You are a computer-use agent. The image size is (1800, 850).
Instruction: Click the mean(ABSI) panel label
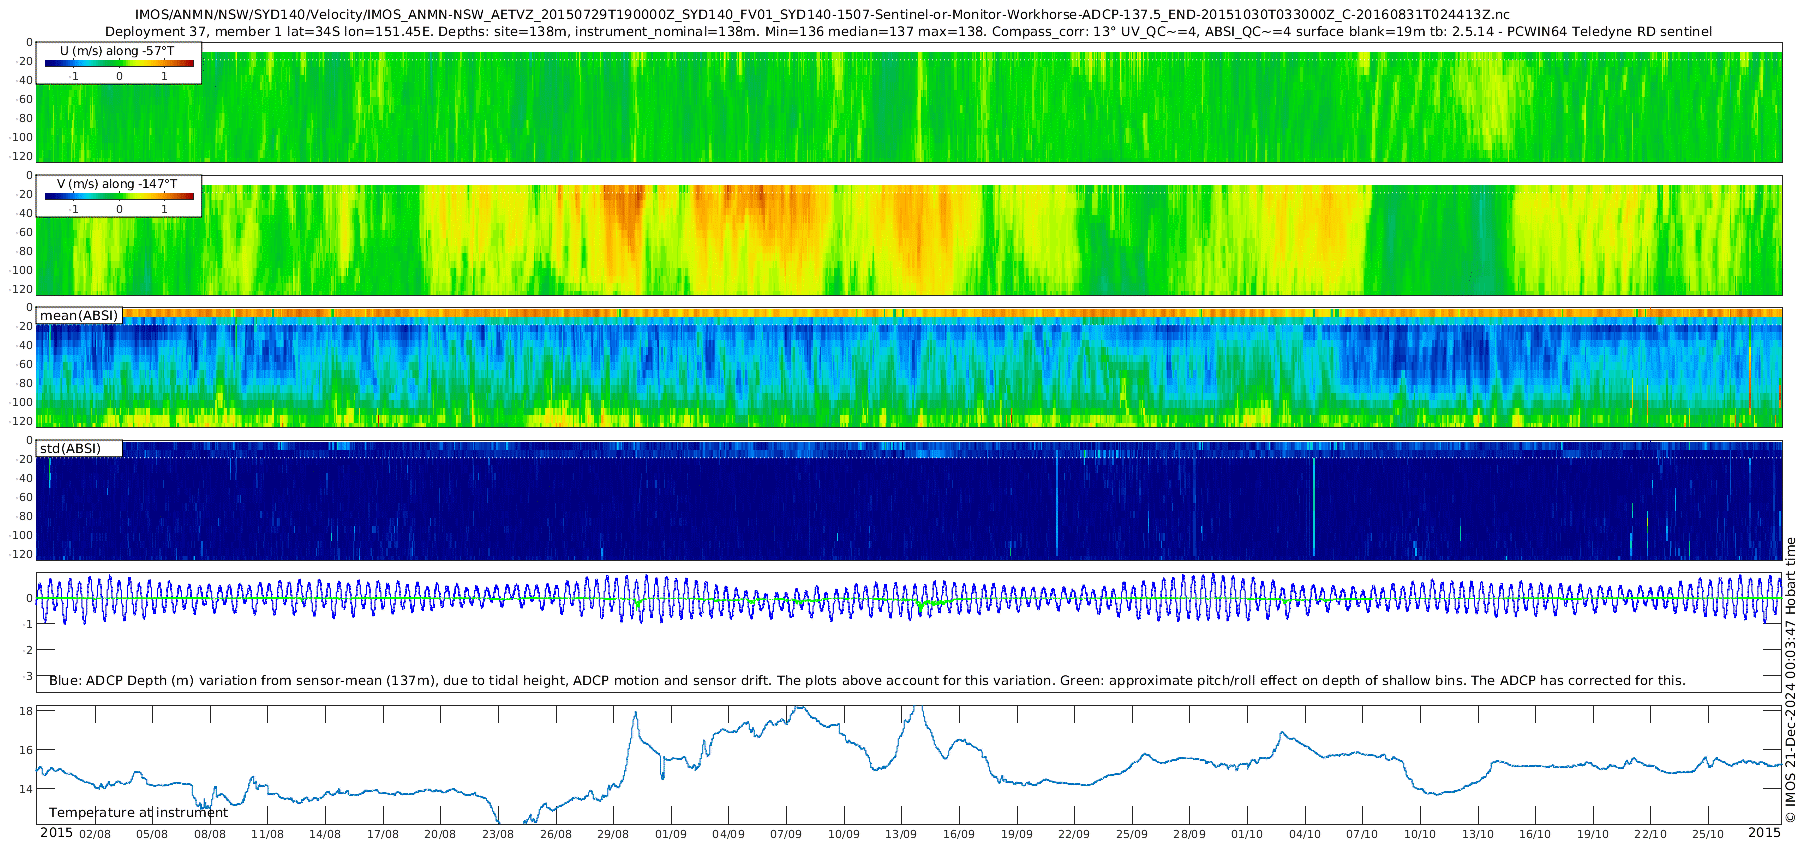coord(79,315)
